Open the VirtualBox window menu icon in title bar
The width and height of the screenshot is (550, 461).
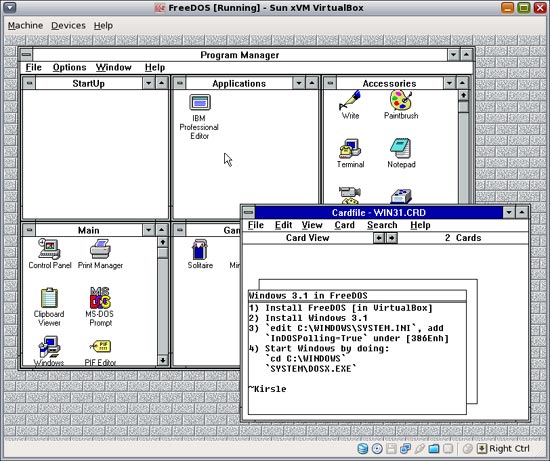9,7
